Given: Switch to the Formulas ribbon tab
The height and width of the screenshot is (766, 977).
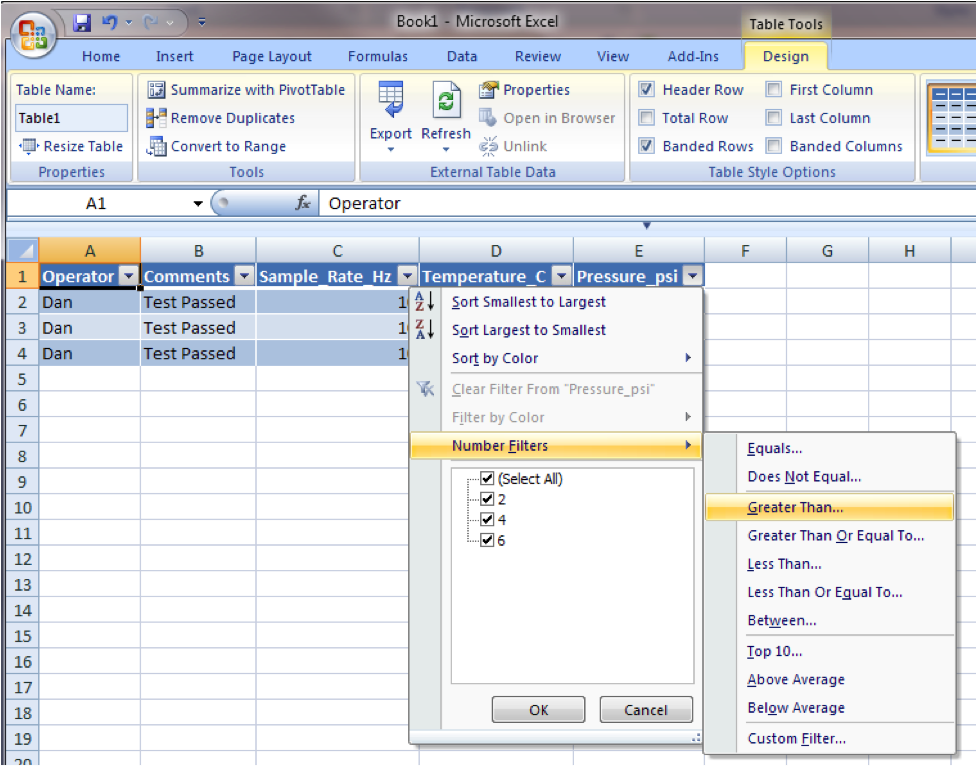Looking at the screenshot, I should pos(378,56).
